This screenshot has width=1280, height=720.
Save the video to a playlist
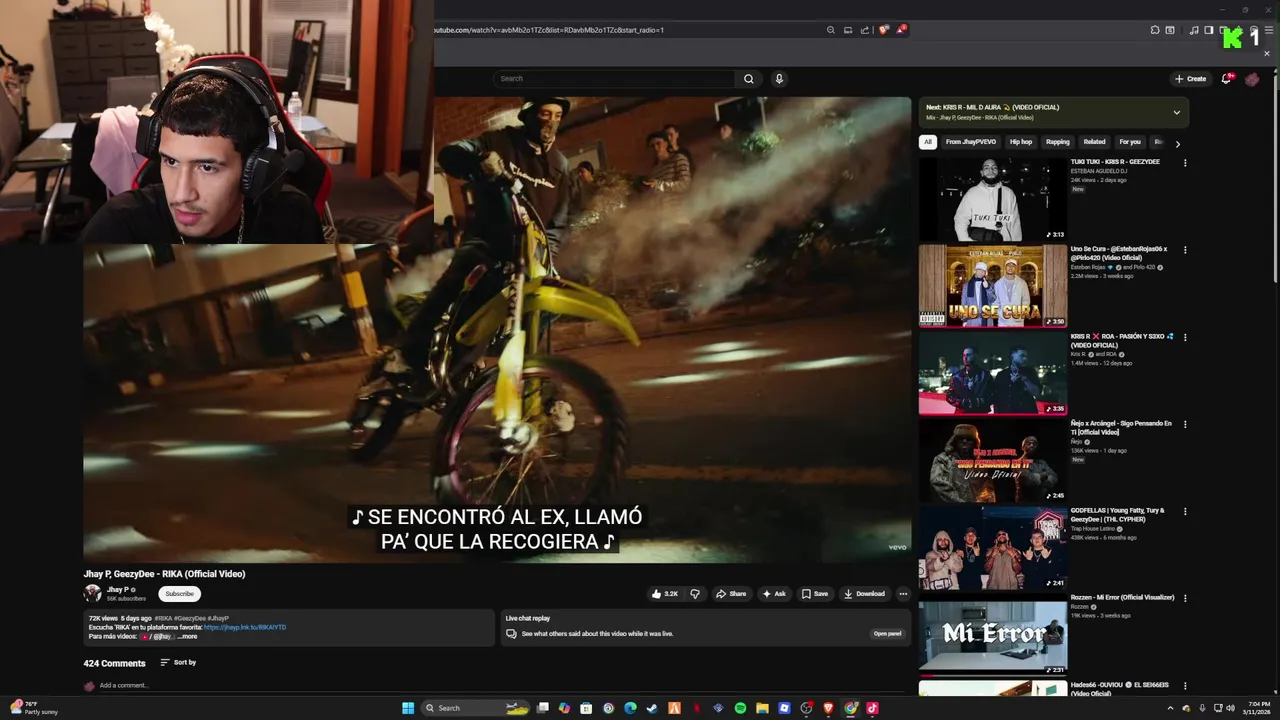click(814, 593)
